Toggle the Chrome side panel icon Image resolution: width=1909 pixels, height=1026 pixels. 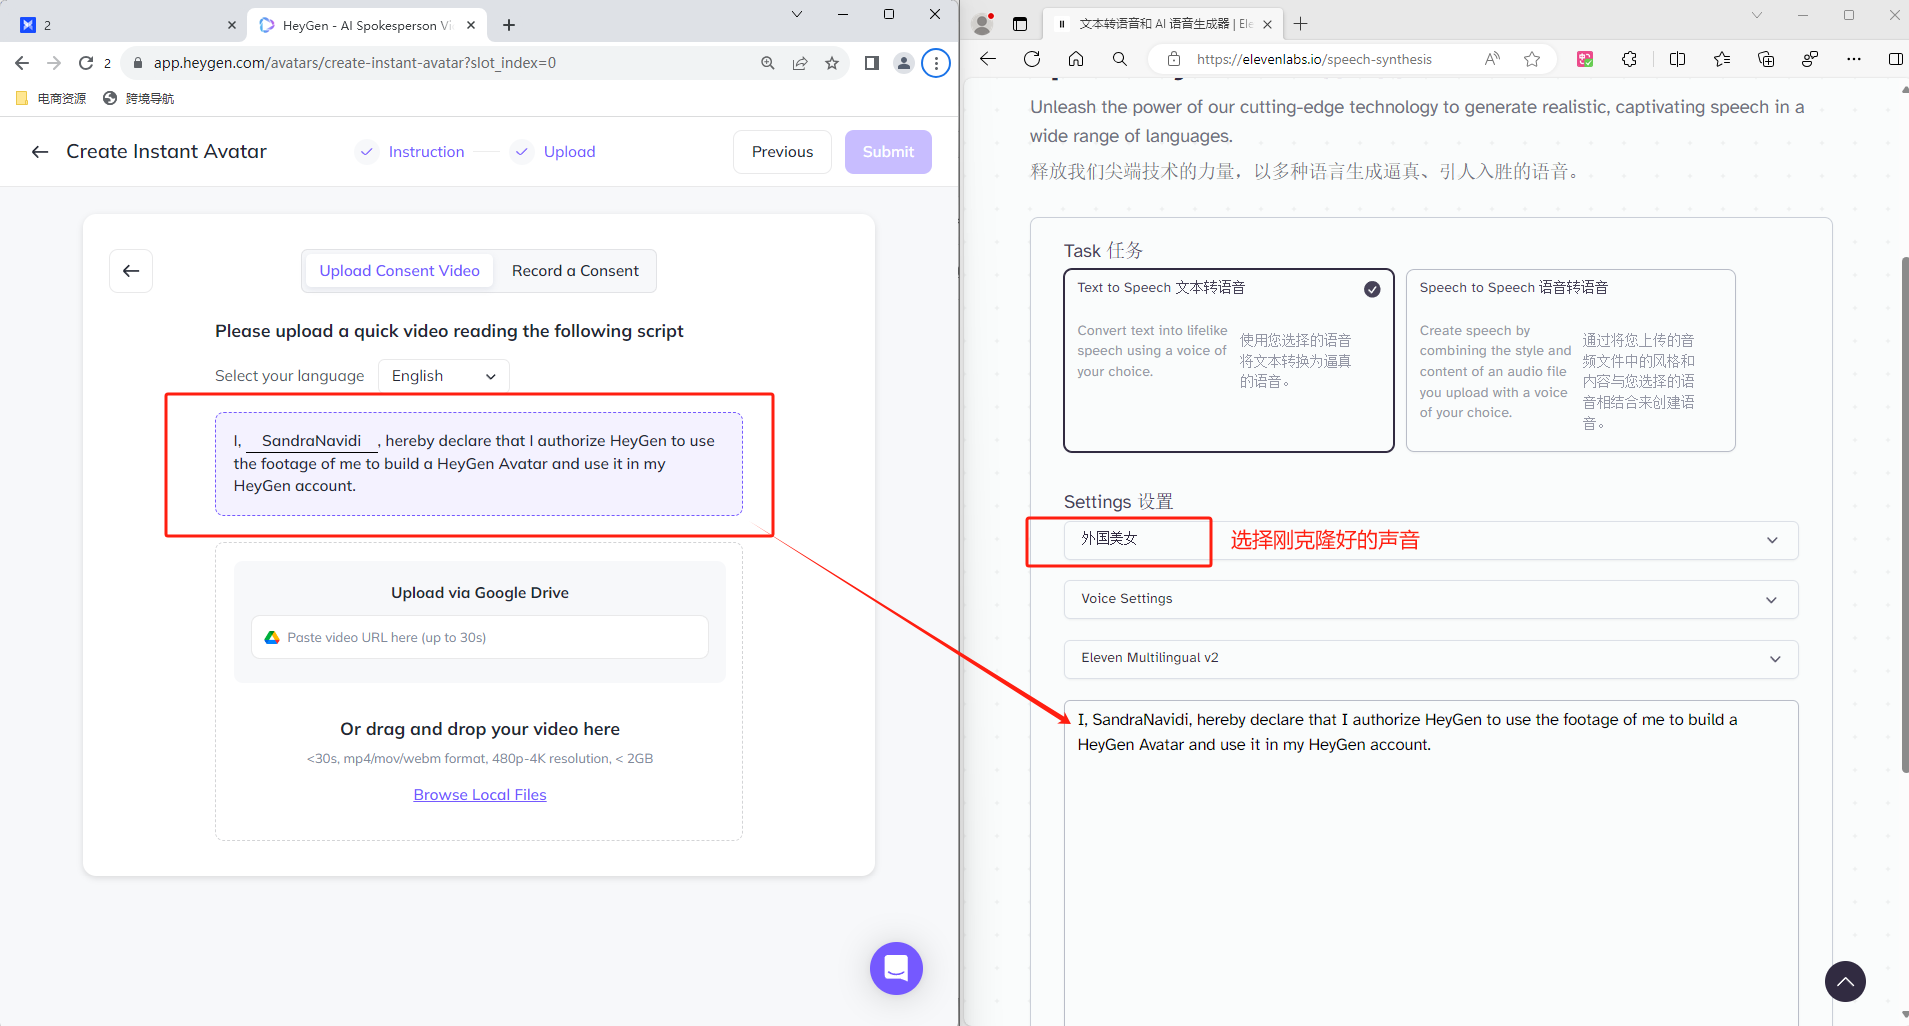click(872, 63)
